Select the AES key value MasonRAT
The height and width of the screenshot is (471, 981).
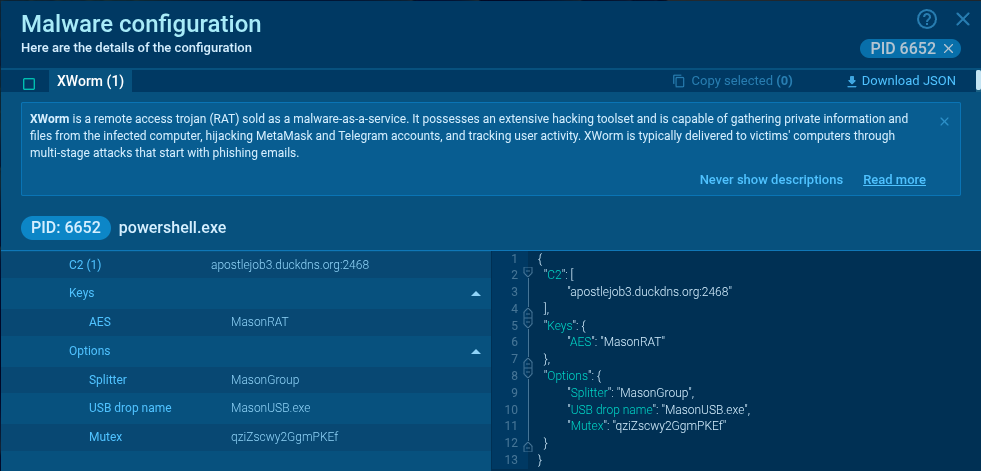tap(260, 322)
